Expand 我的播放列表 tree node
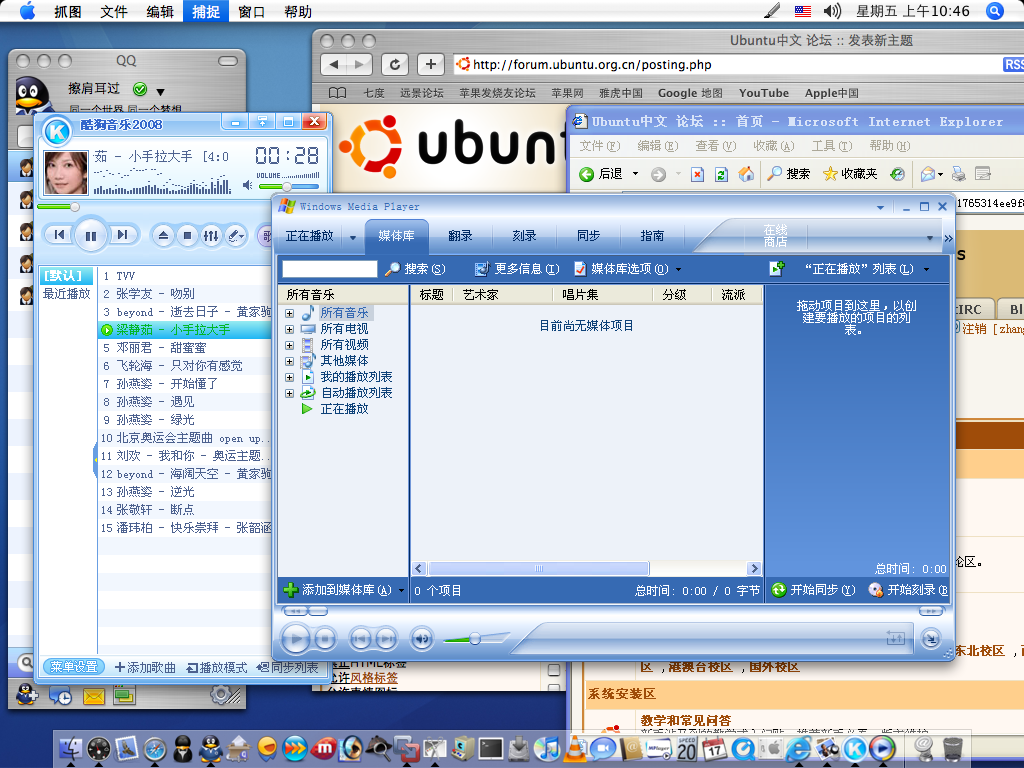The width and height of the screenshot is (1024, 768). pyautogui.click(x=289, y=377)
